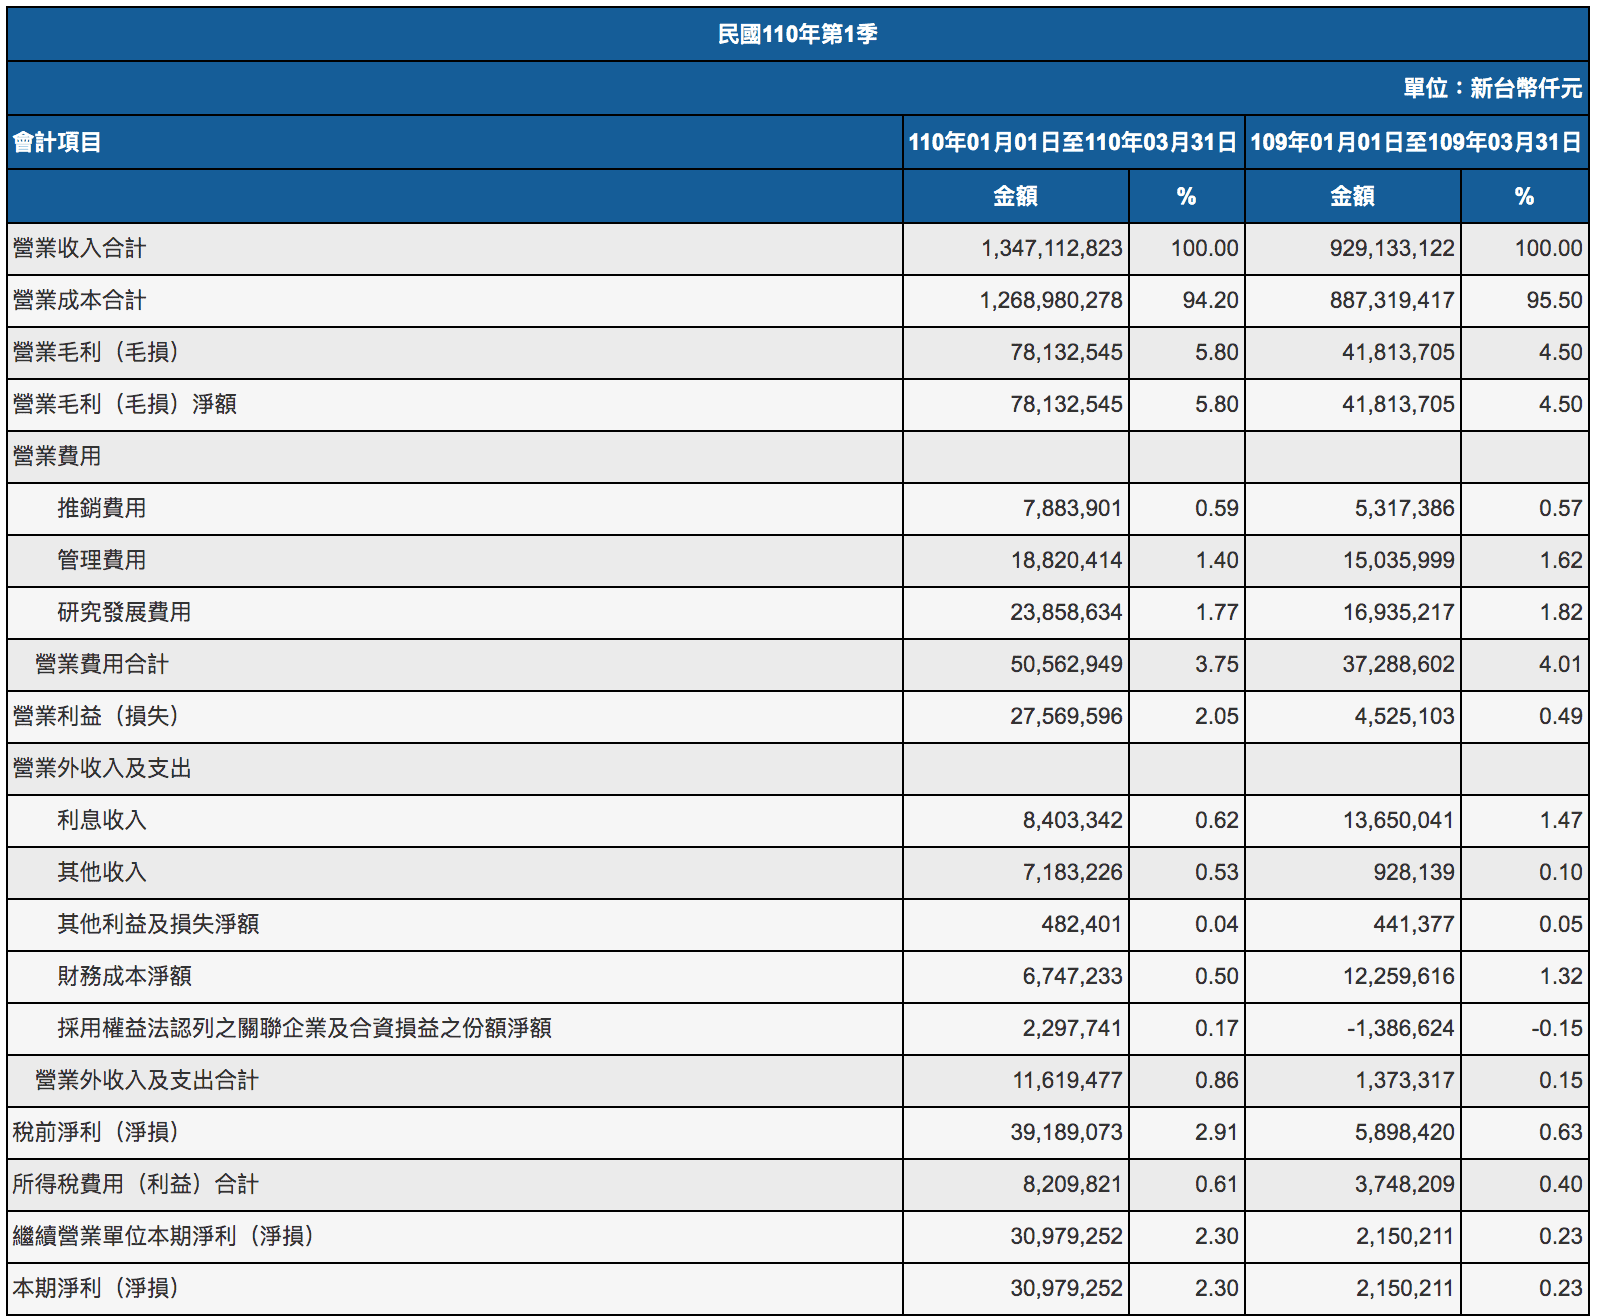Click the 6,747,233 finance cost value

(1072, 976)
